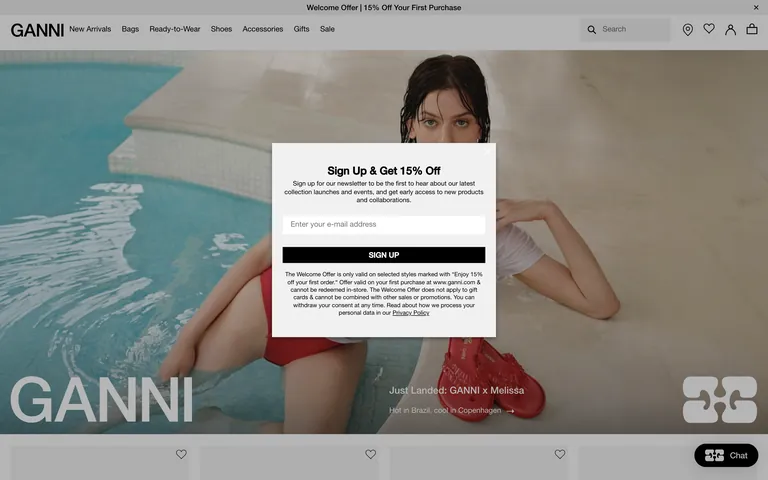Image resolution: width=768 pixels, height=480 pixels.
Task: Click the magnifying glass search icon
Action: [592, 29]
